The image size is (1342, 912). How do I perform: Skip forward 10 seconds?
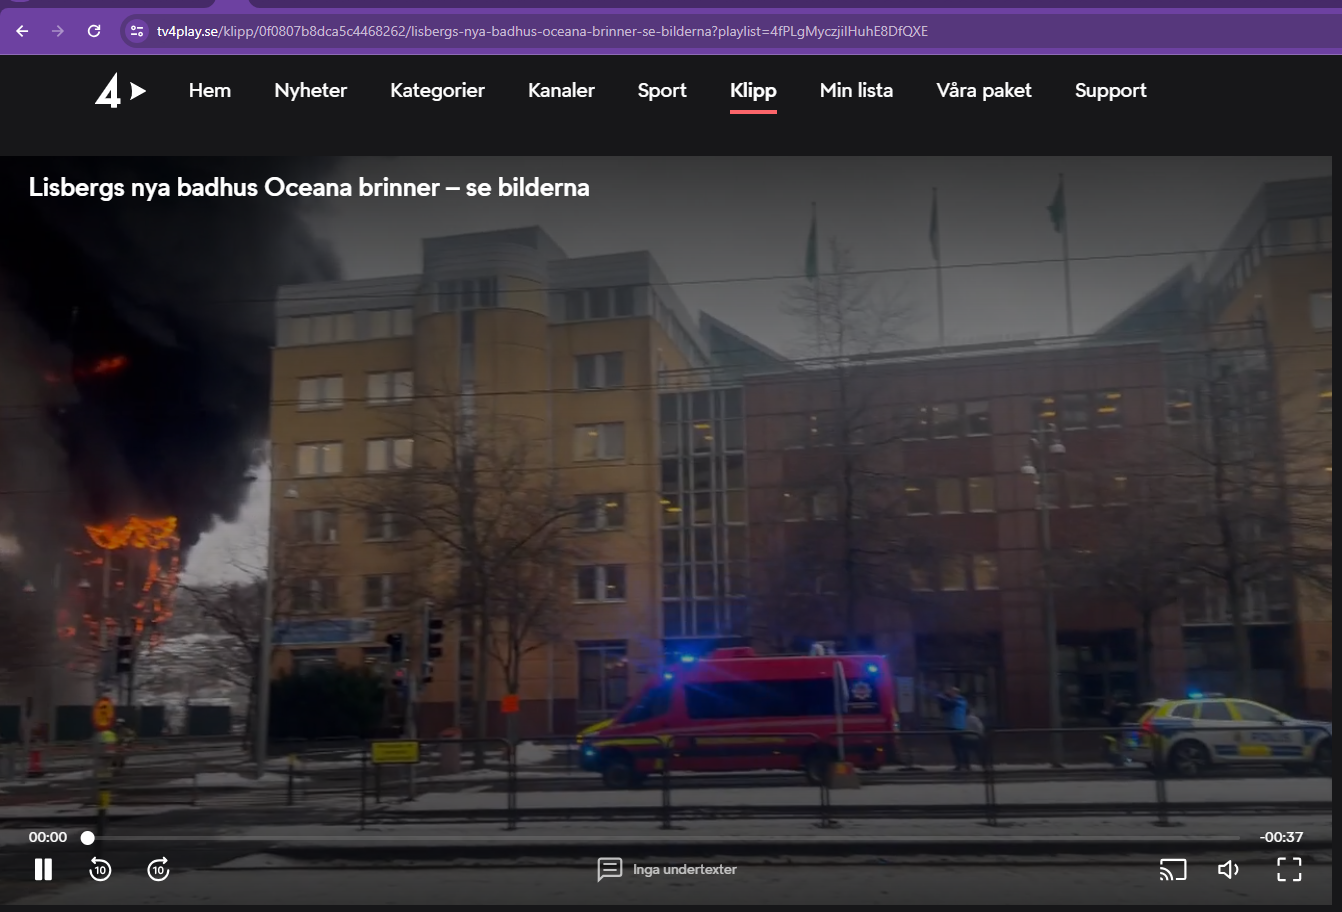[x=158, y=869]
